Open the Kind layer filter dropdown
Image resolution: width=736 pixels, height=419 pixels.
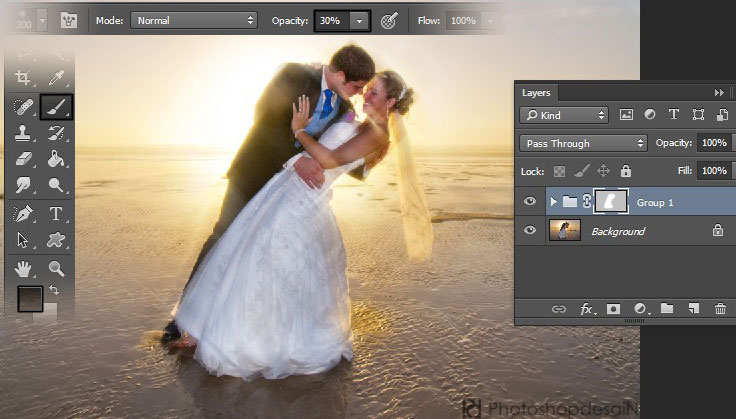click(564, 115)
